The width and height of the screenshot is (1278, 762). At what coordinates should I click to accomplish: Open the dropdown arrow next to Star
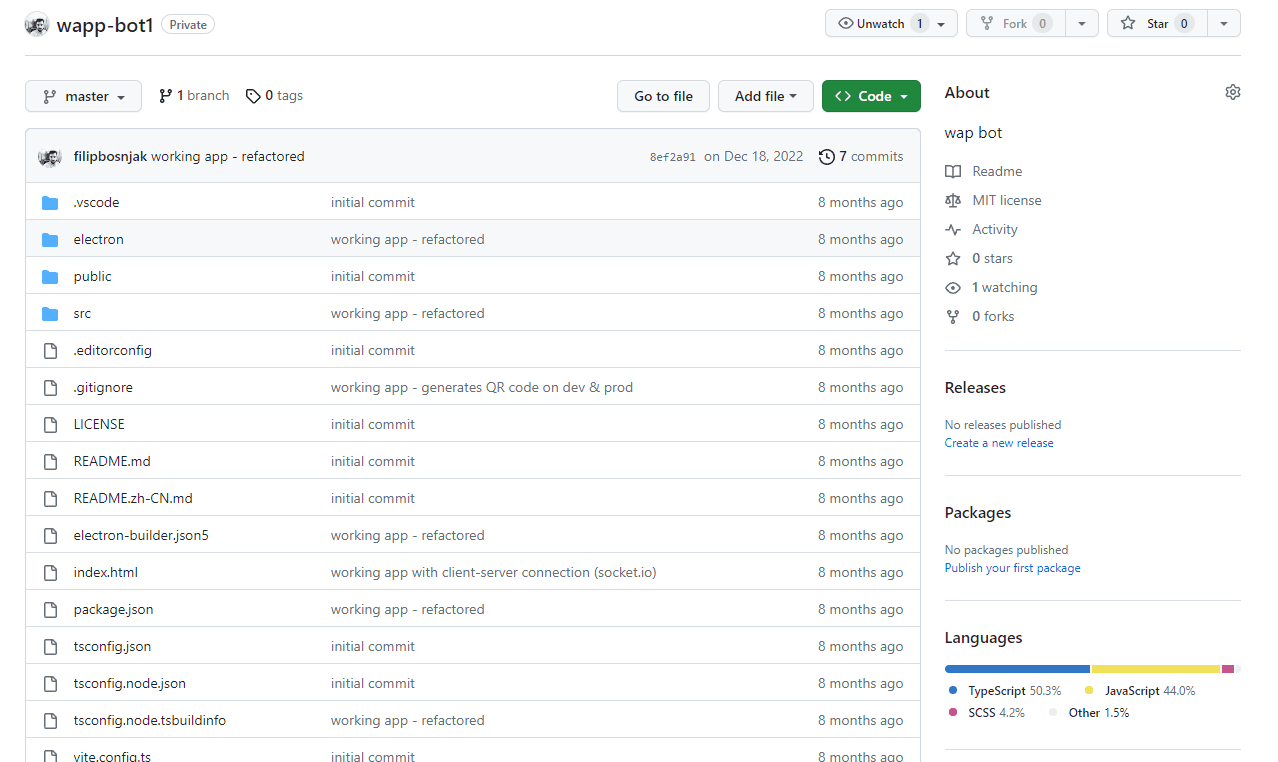click(x=1224, y=23)
